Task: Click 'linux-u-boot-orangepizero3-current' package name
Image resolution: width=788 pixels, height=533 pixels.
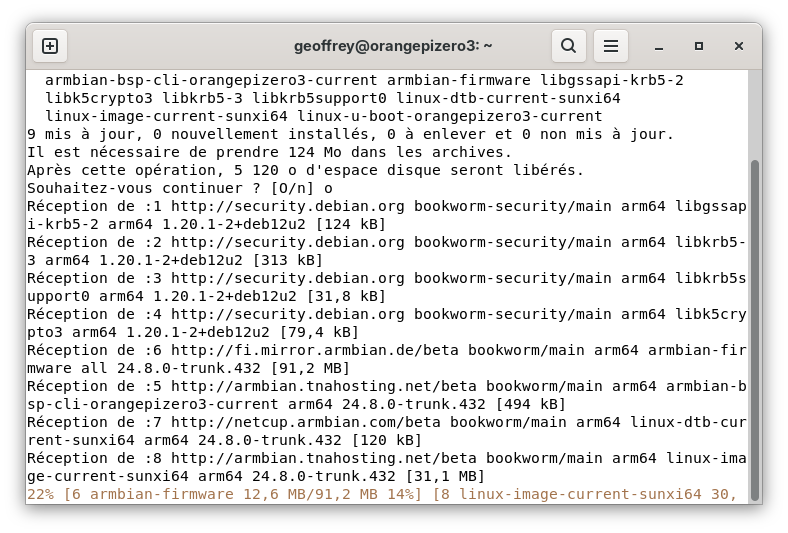Action: point(450,116)
